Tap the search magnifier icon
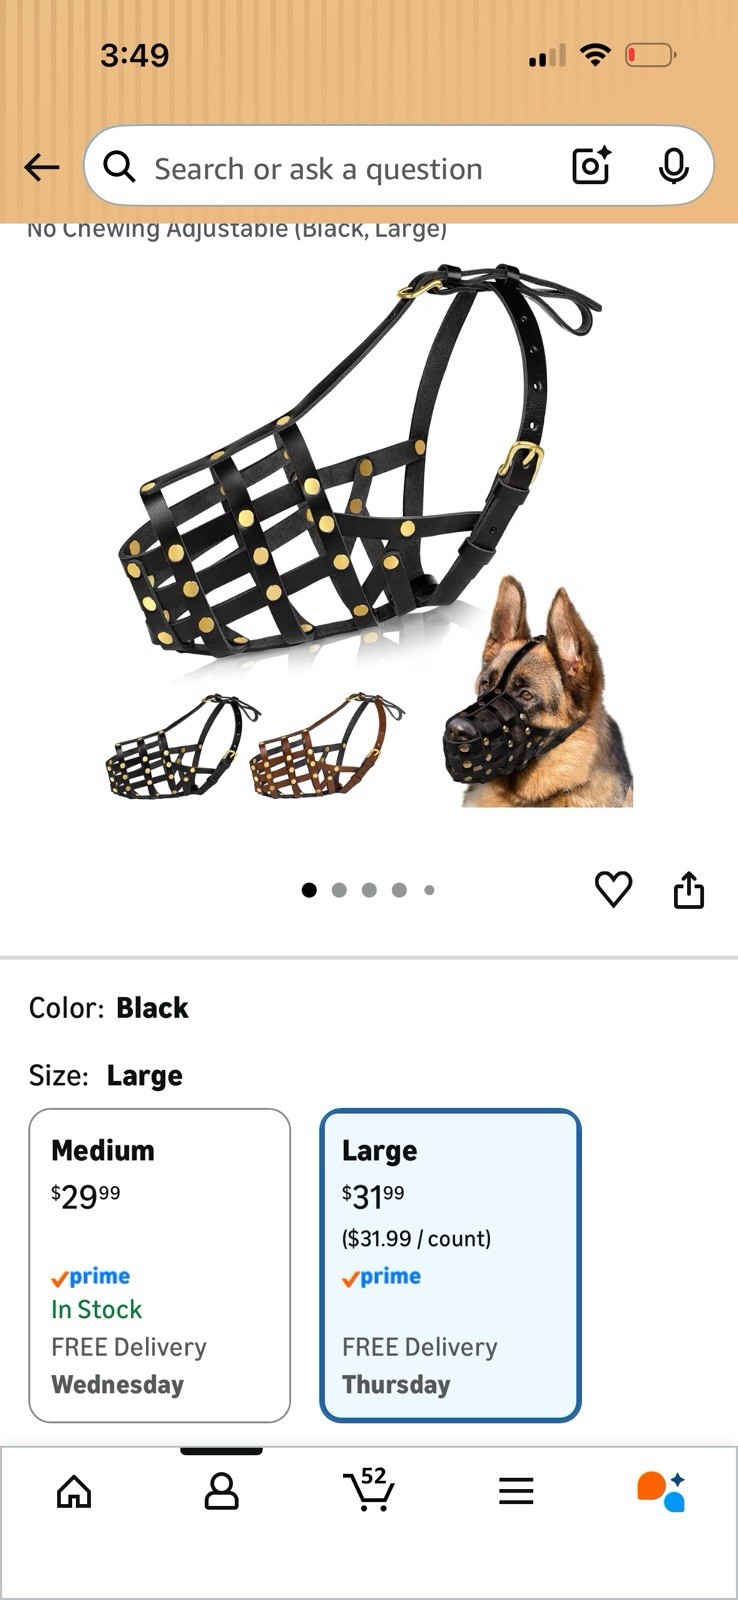The height and width of the screenshot is (1600, 738). (x=119, y=167)
